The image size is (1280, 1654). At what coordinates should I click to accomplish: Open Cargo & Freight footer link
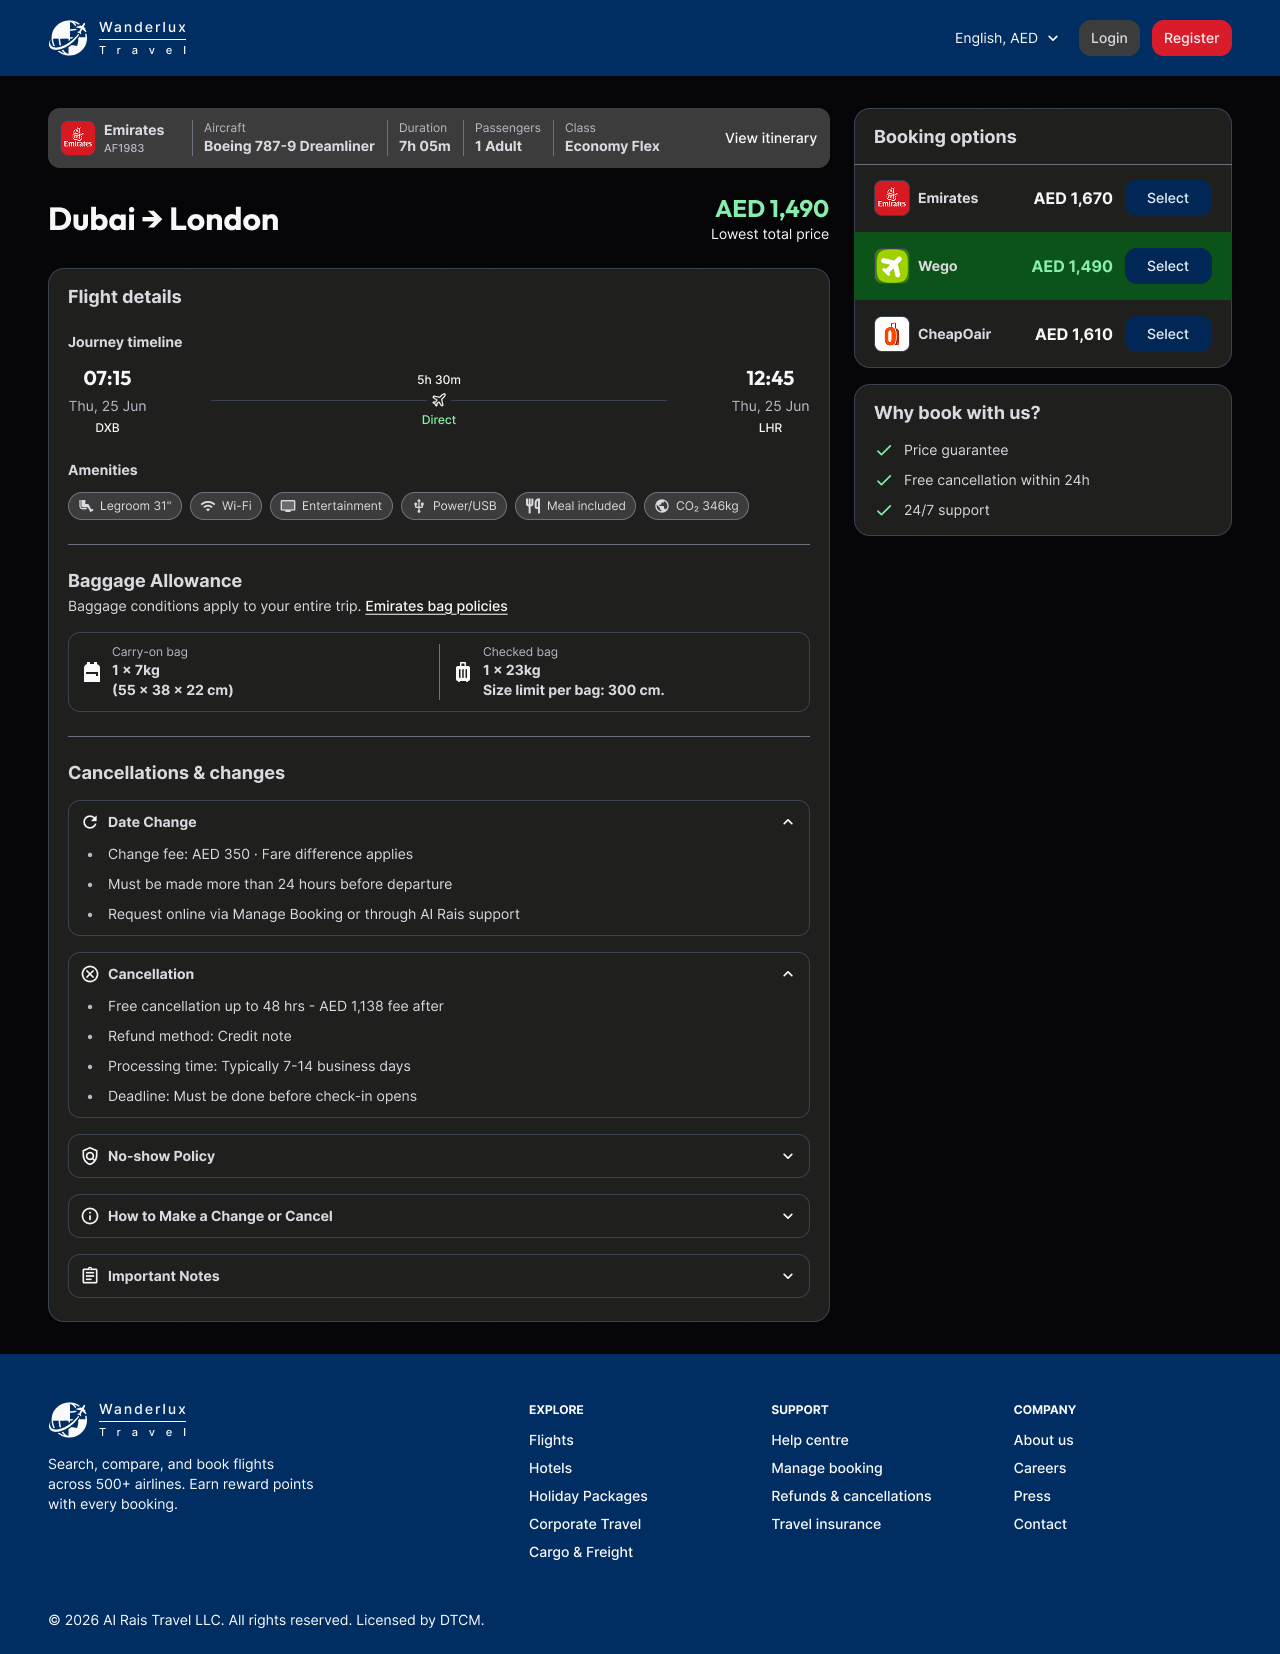pyautogui.click(x=581, y=1552)
